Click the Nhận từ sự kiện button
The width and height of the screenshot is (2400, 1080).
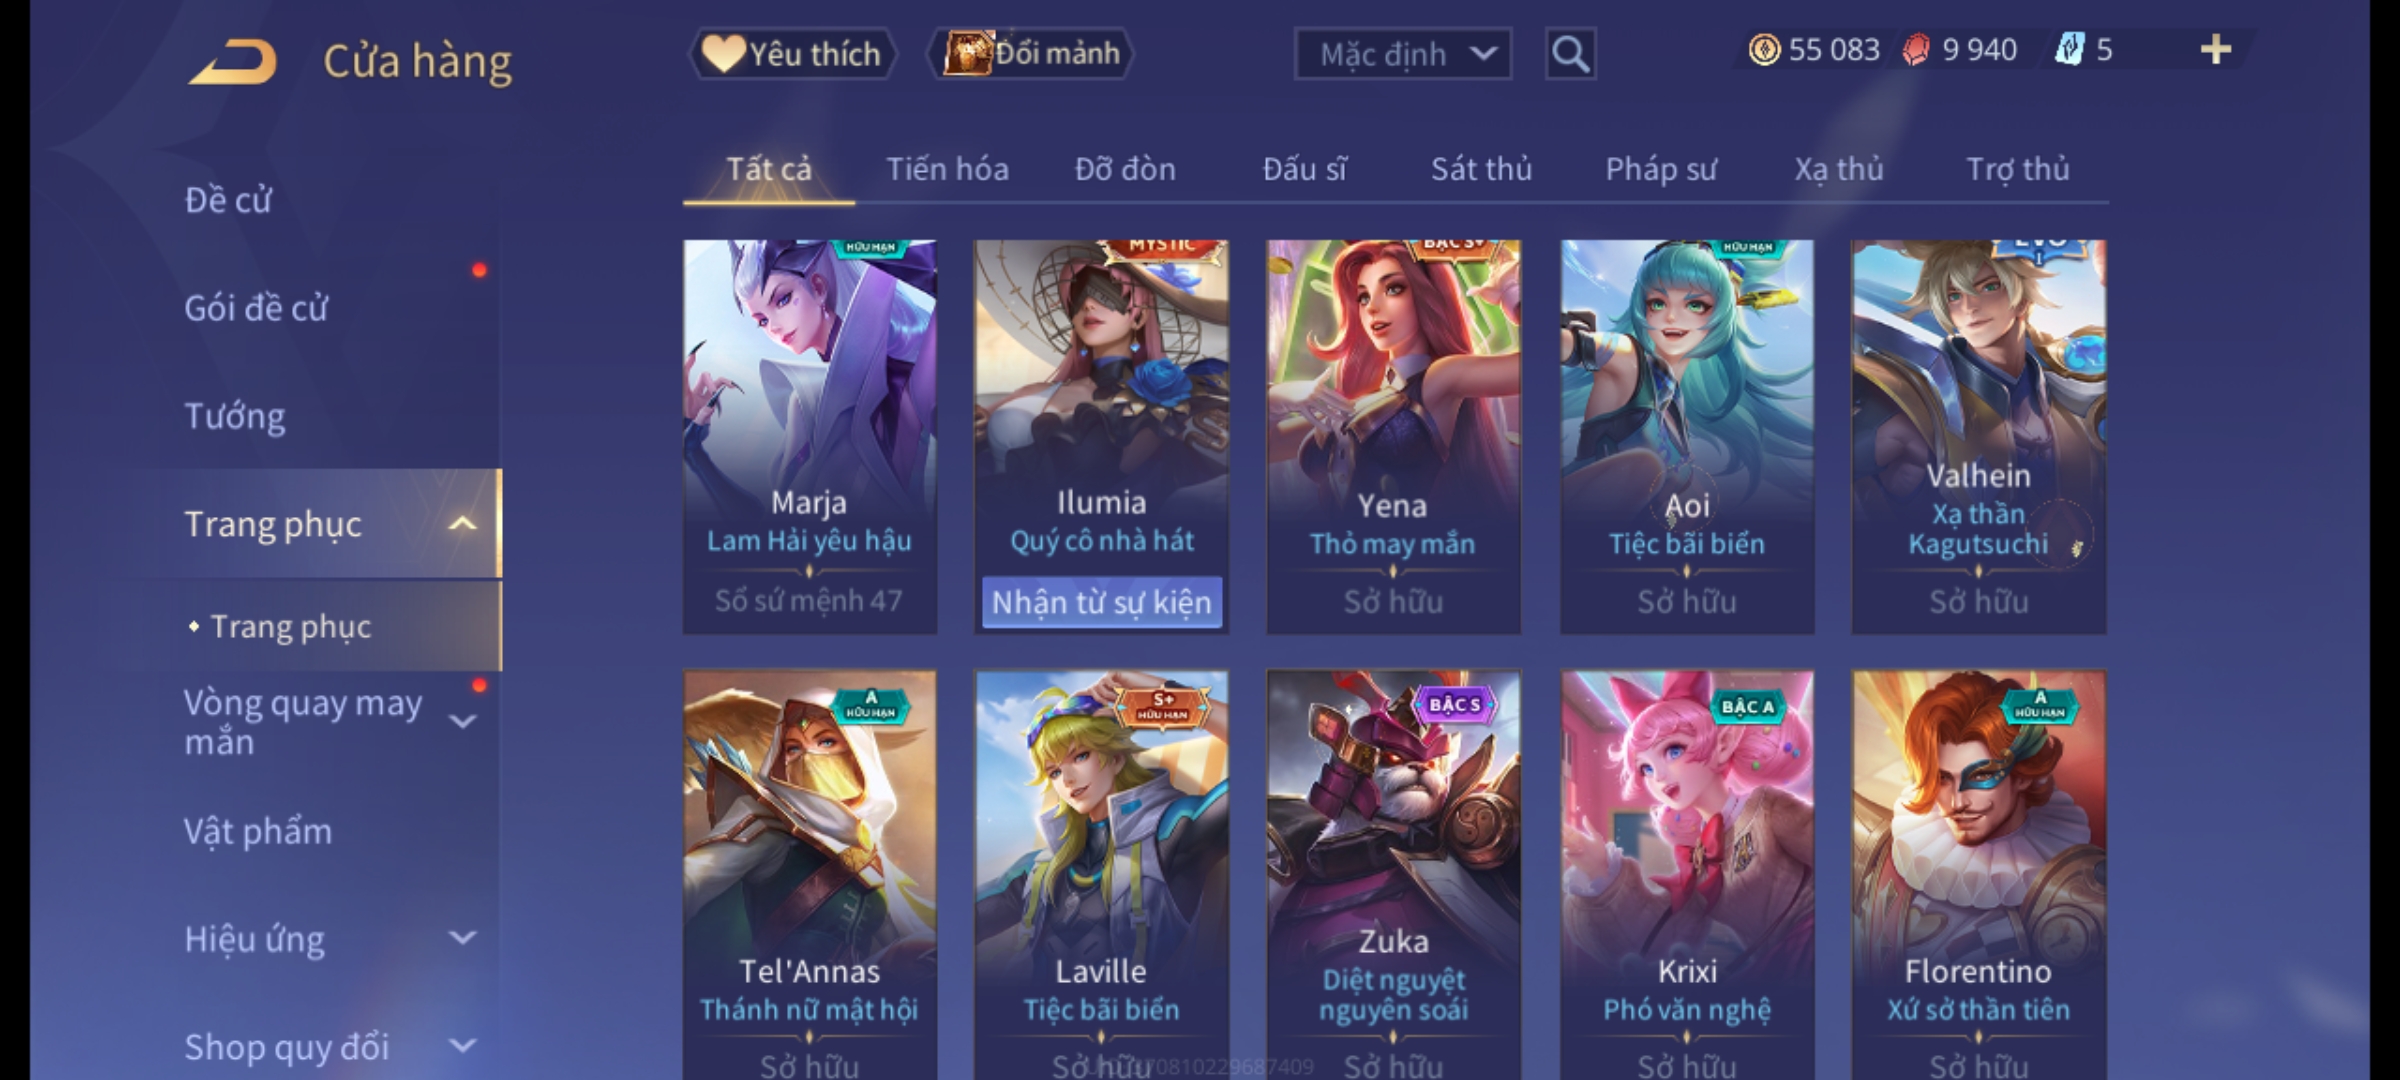point(1102,602)
